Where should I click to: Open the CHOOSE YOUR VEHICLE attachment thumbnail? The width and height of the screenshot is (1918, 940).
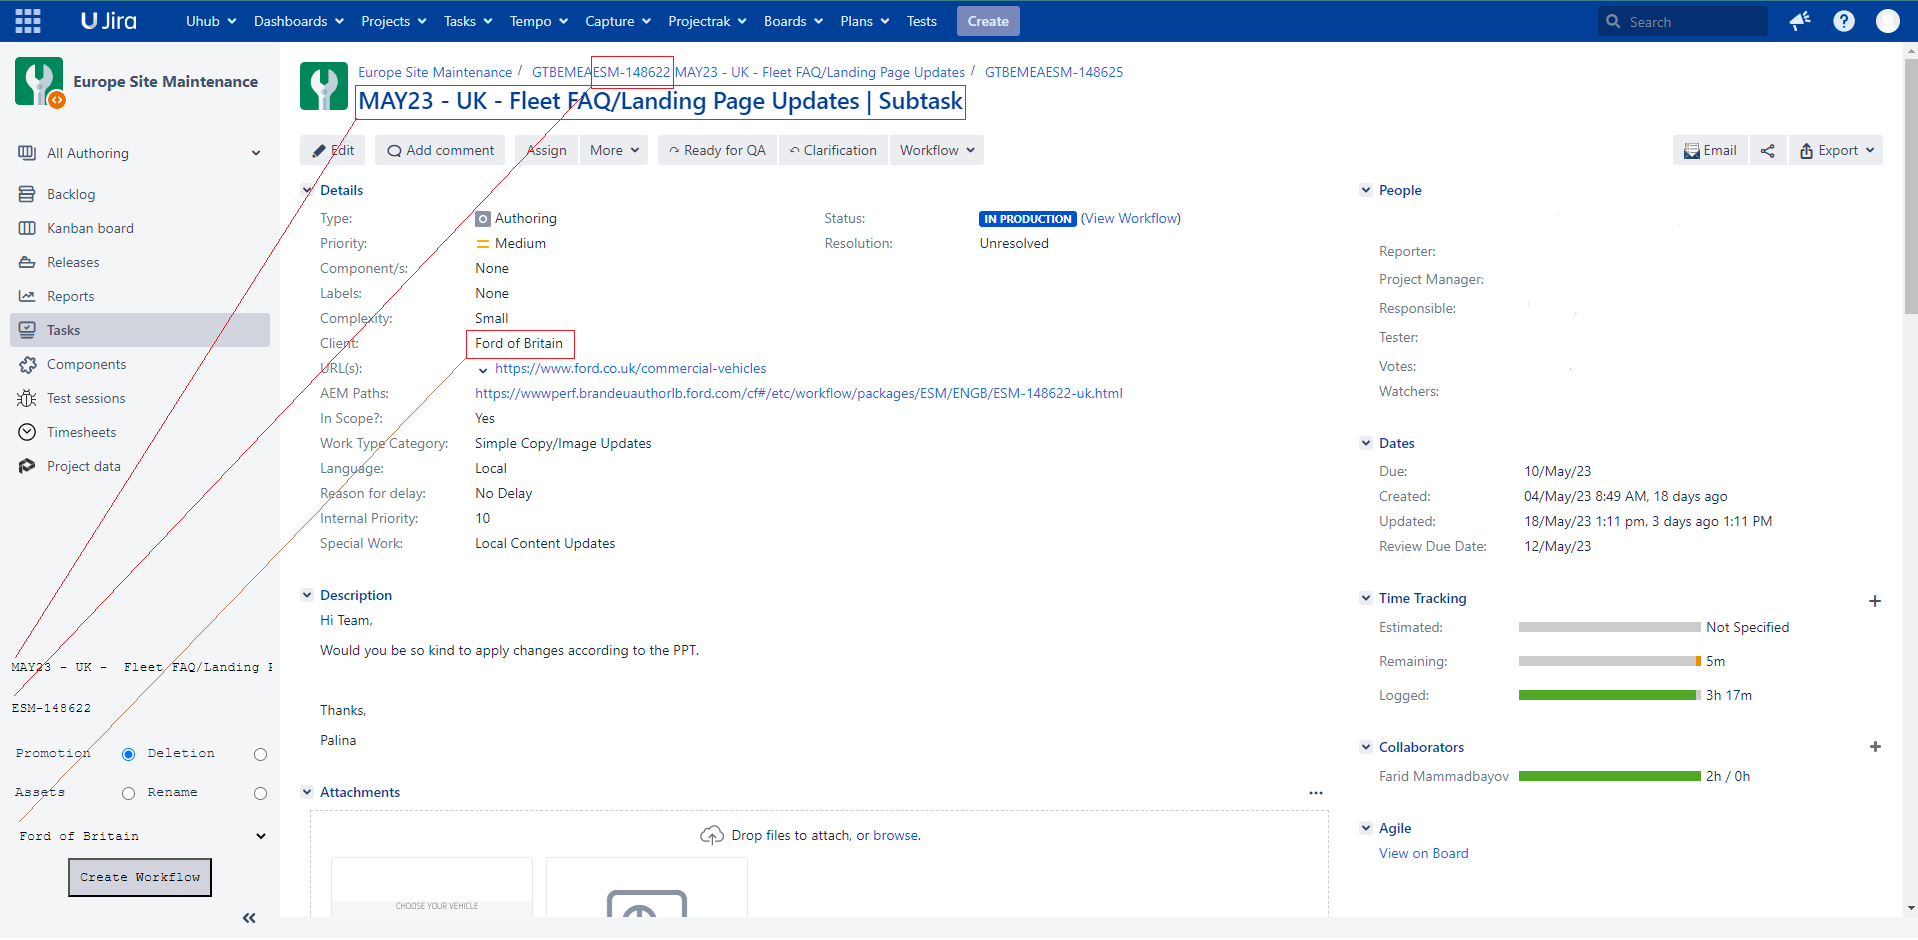pyautogui.click(x=432, y=887)
